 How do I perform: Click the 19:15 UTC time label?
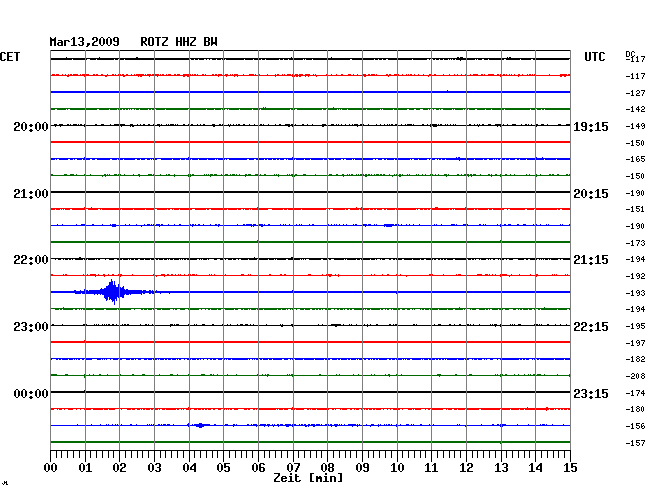coord(591,126)
